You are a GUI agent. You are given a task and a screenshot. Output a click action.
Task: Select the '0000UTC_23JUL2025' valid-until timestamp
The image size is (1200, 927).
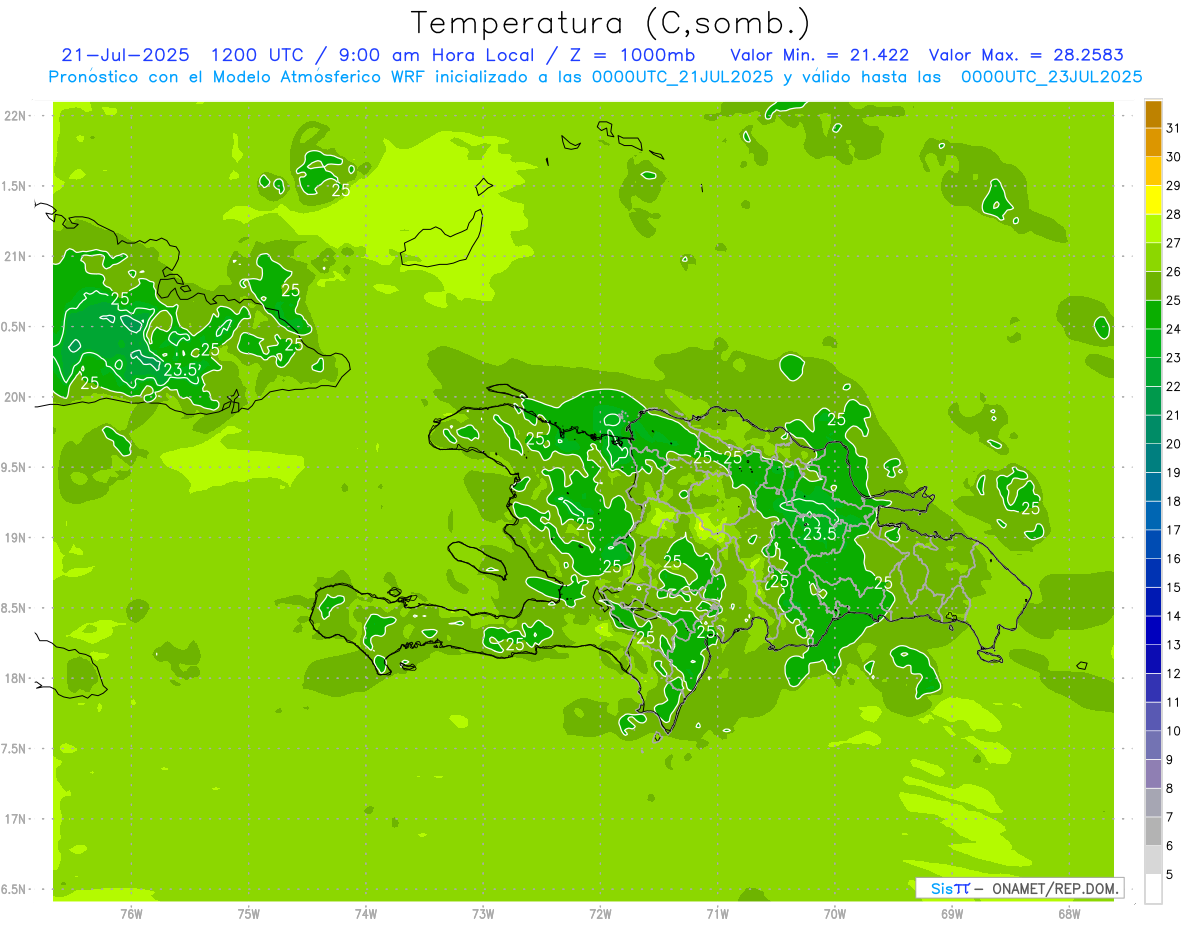[x=1051, y=77]
